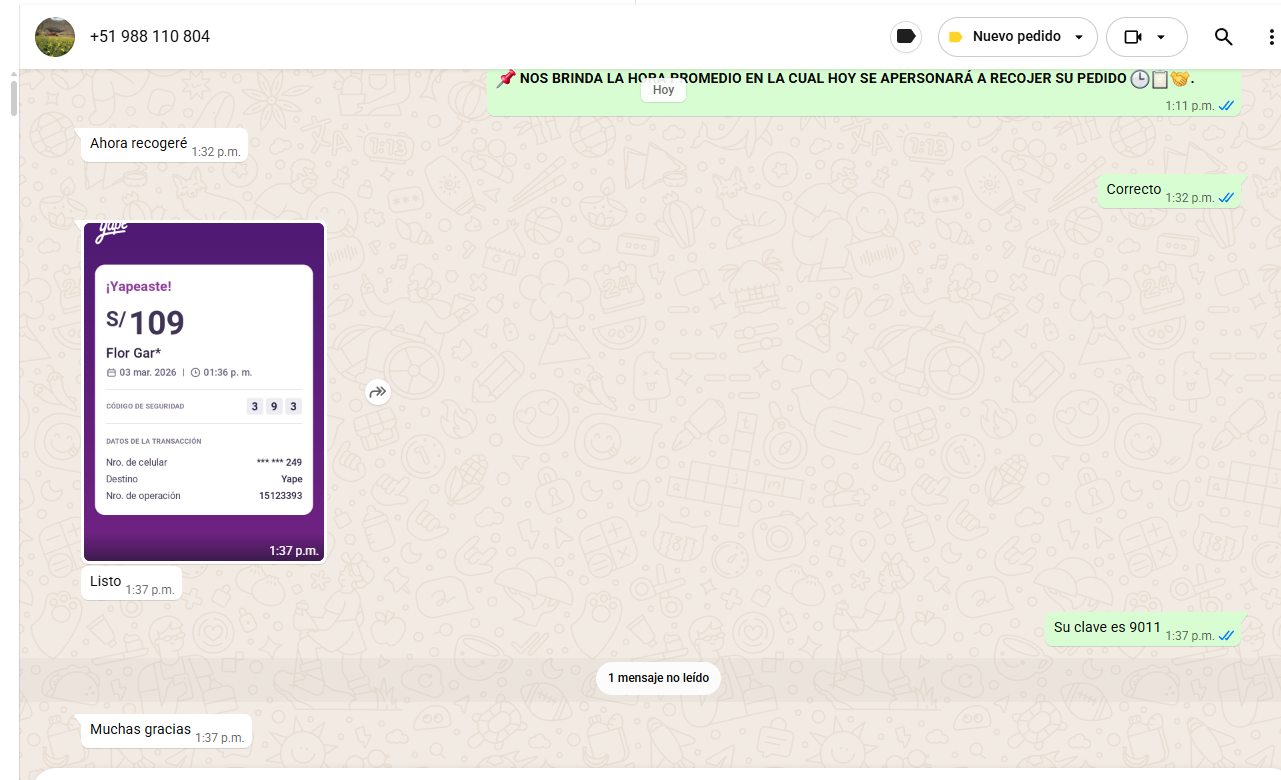Expand the Nuevo pedido label dropdown
This screenshot has height=780, width=1281.
click(x=1079, y=37)
